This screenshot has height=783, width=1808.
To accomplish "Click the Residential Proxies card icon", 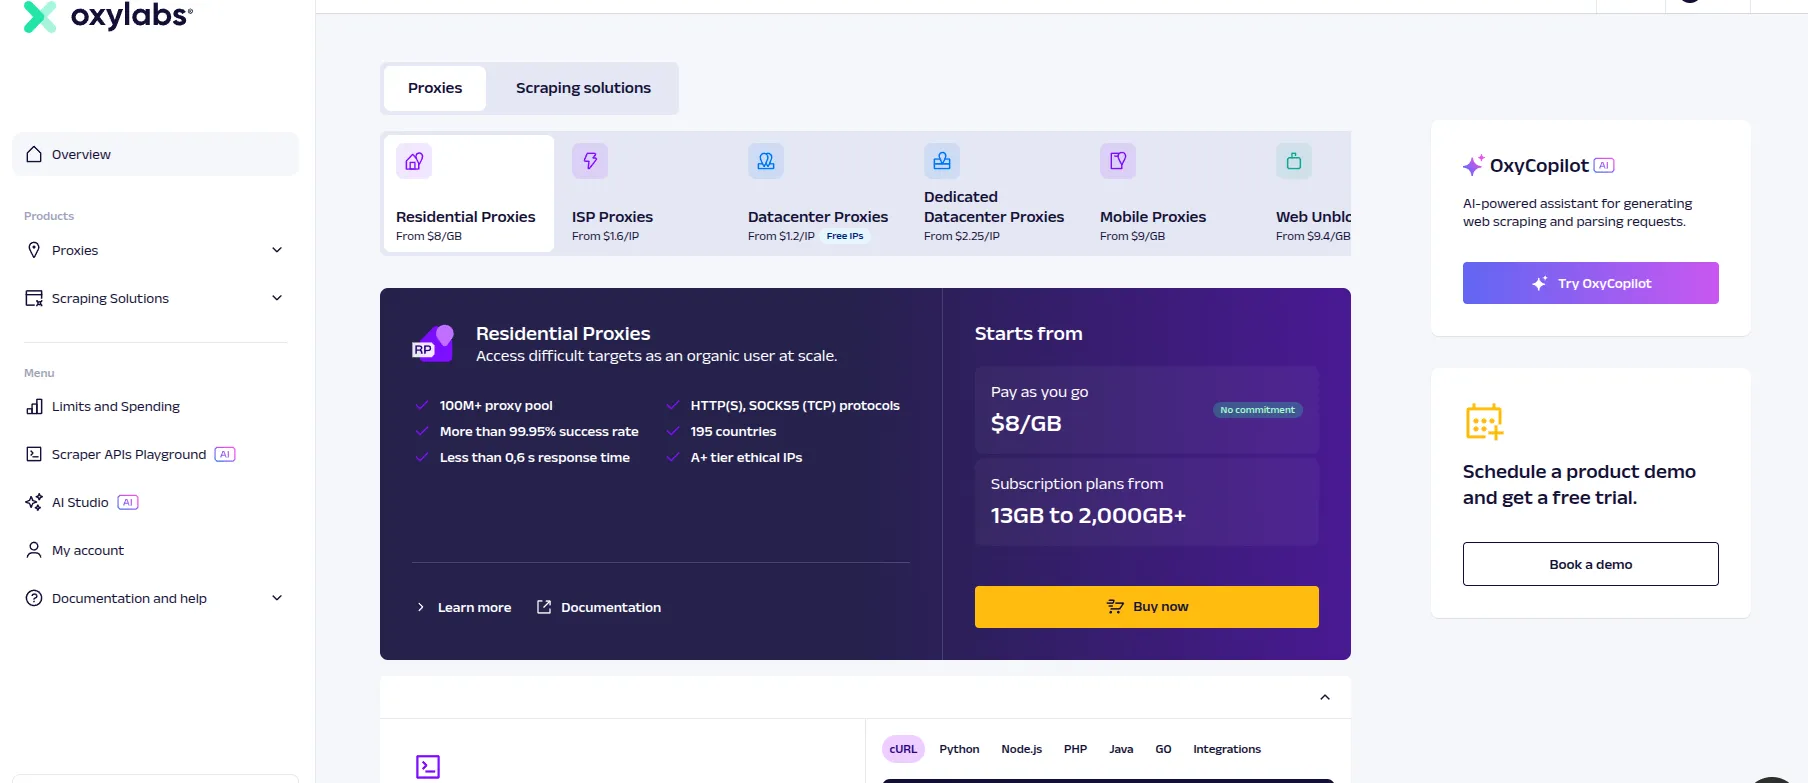I will 414,161.
